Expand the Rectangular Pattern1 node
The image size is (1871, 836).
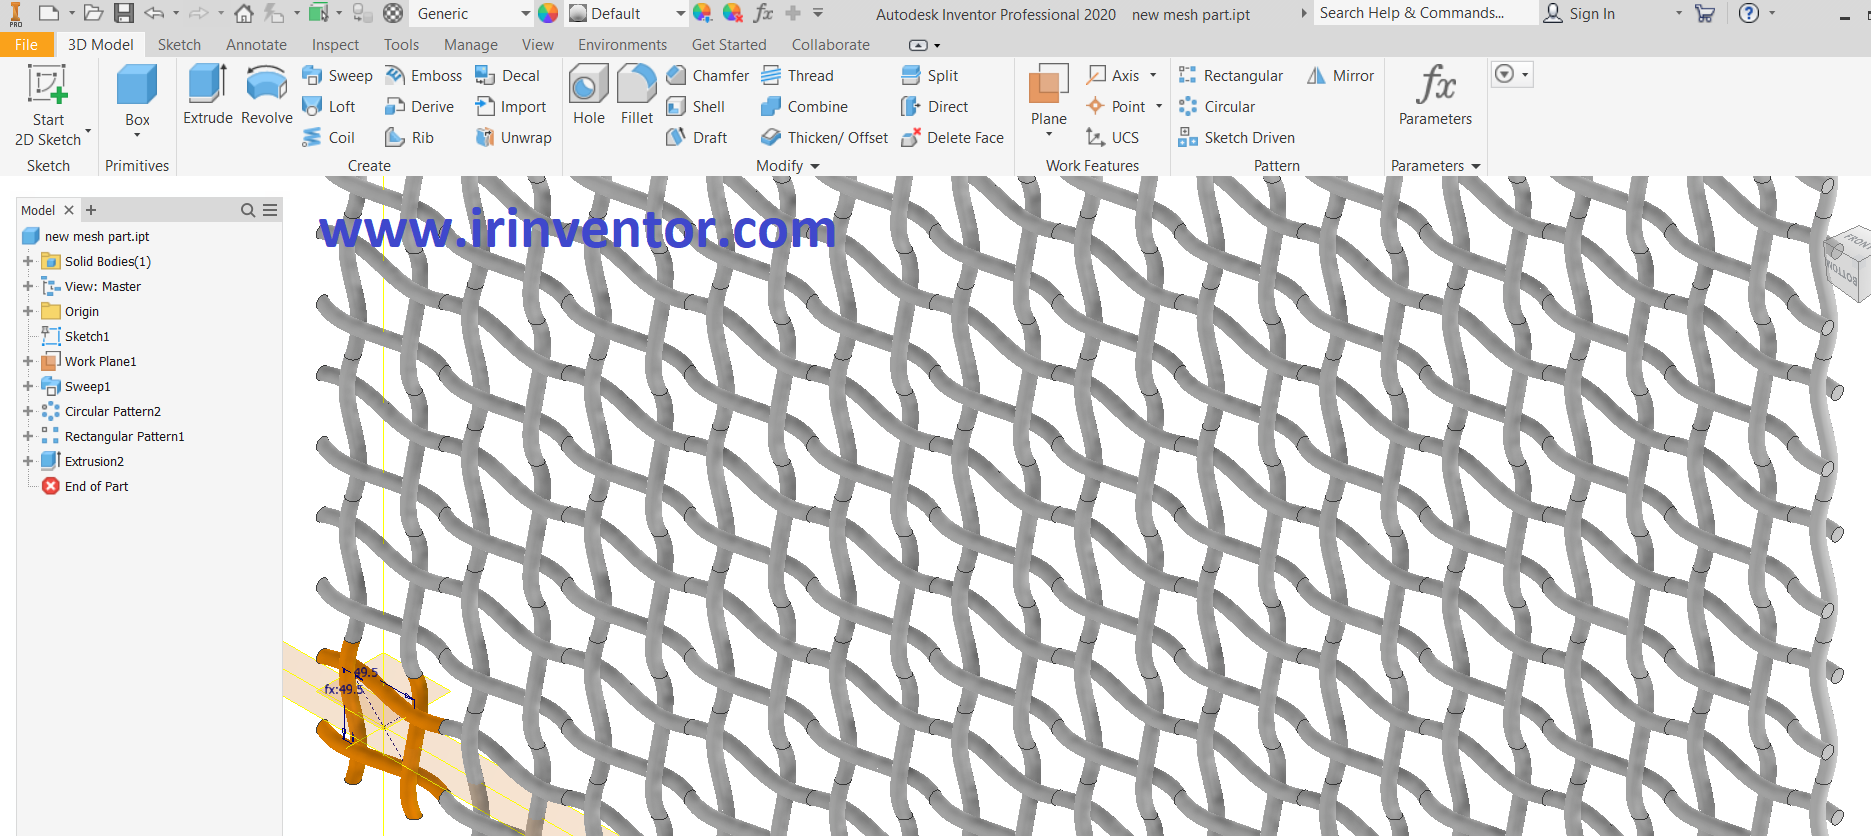[28, 436]
